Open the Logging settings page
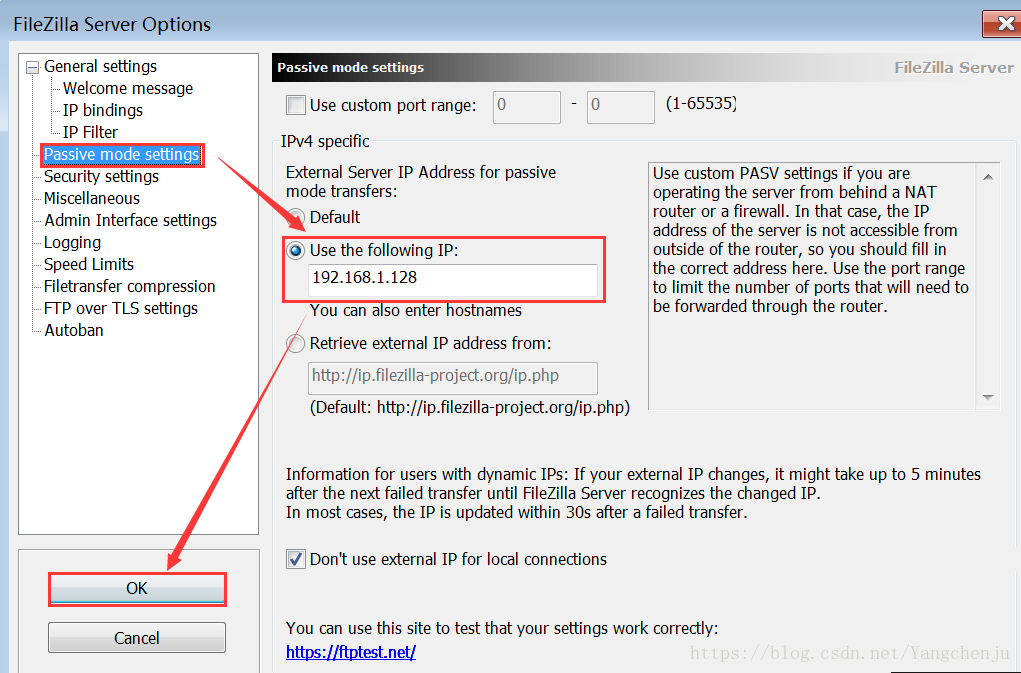The width and height of the screenshot is (1021, 673). (x=72, y=243)
